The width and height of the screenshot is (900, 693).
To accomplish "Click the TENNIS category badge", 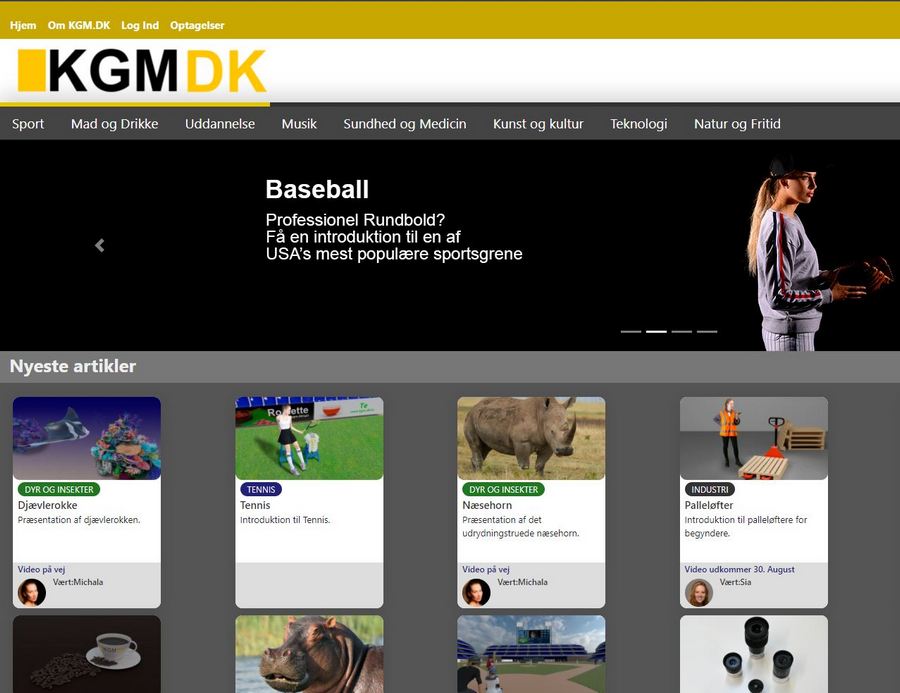I will [x=260, y=489].
